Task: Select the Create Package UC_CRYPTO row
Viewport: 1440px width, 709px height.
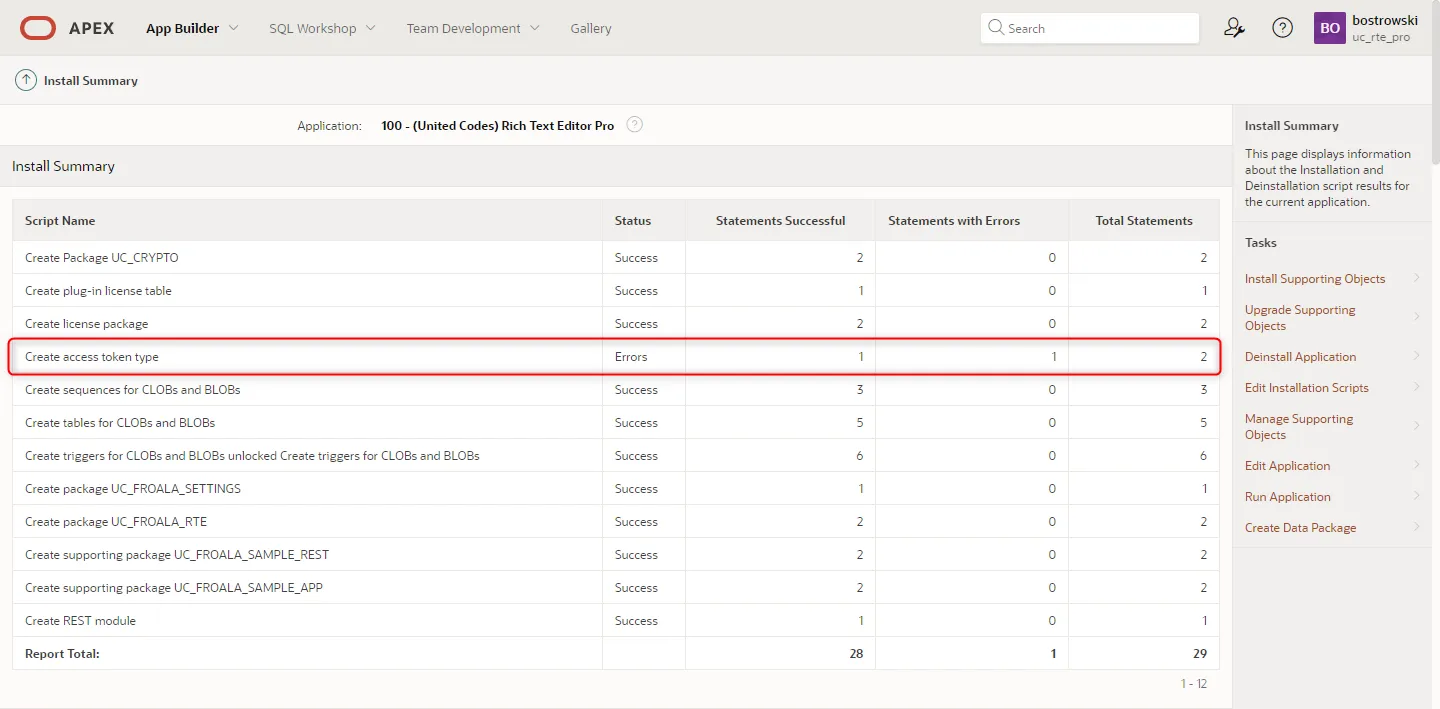Action: [x=616, y=258]
